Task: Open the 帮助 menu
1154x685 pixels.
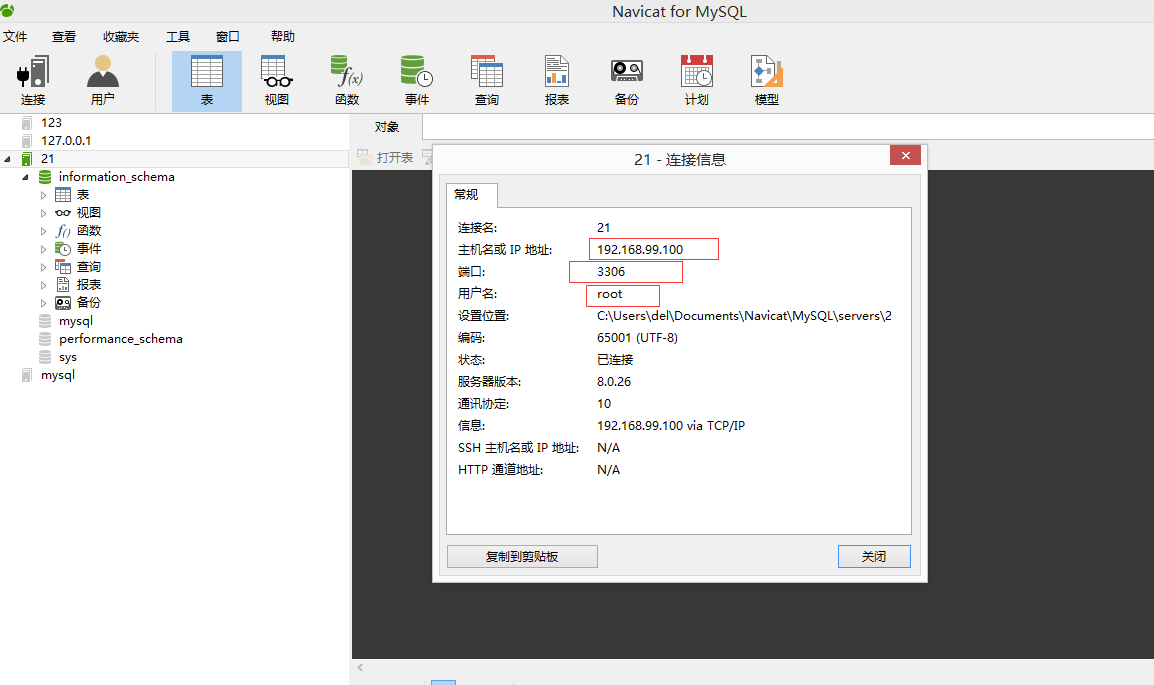Action: click(283, 37)
